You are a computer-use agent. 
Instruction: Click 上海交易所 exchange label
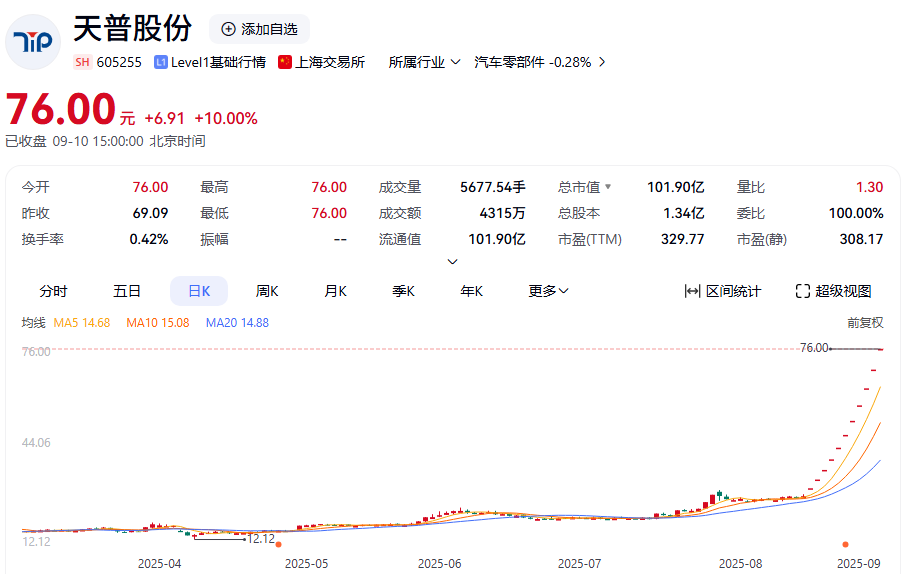[330, 62]
